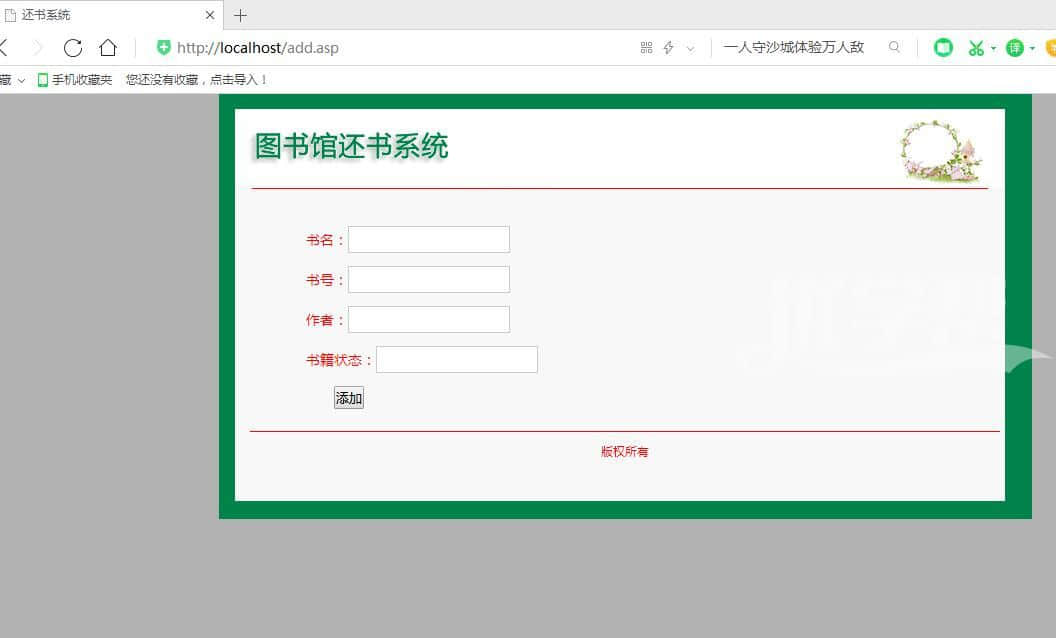Open the 手机收藏夹 bookmark folder

click(x=75, y=80)
